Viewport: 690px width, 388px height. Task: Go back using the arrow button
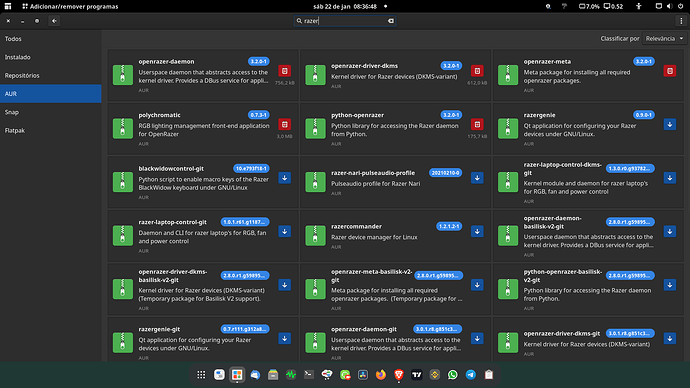(54, 21)
